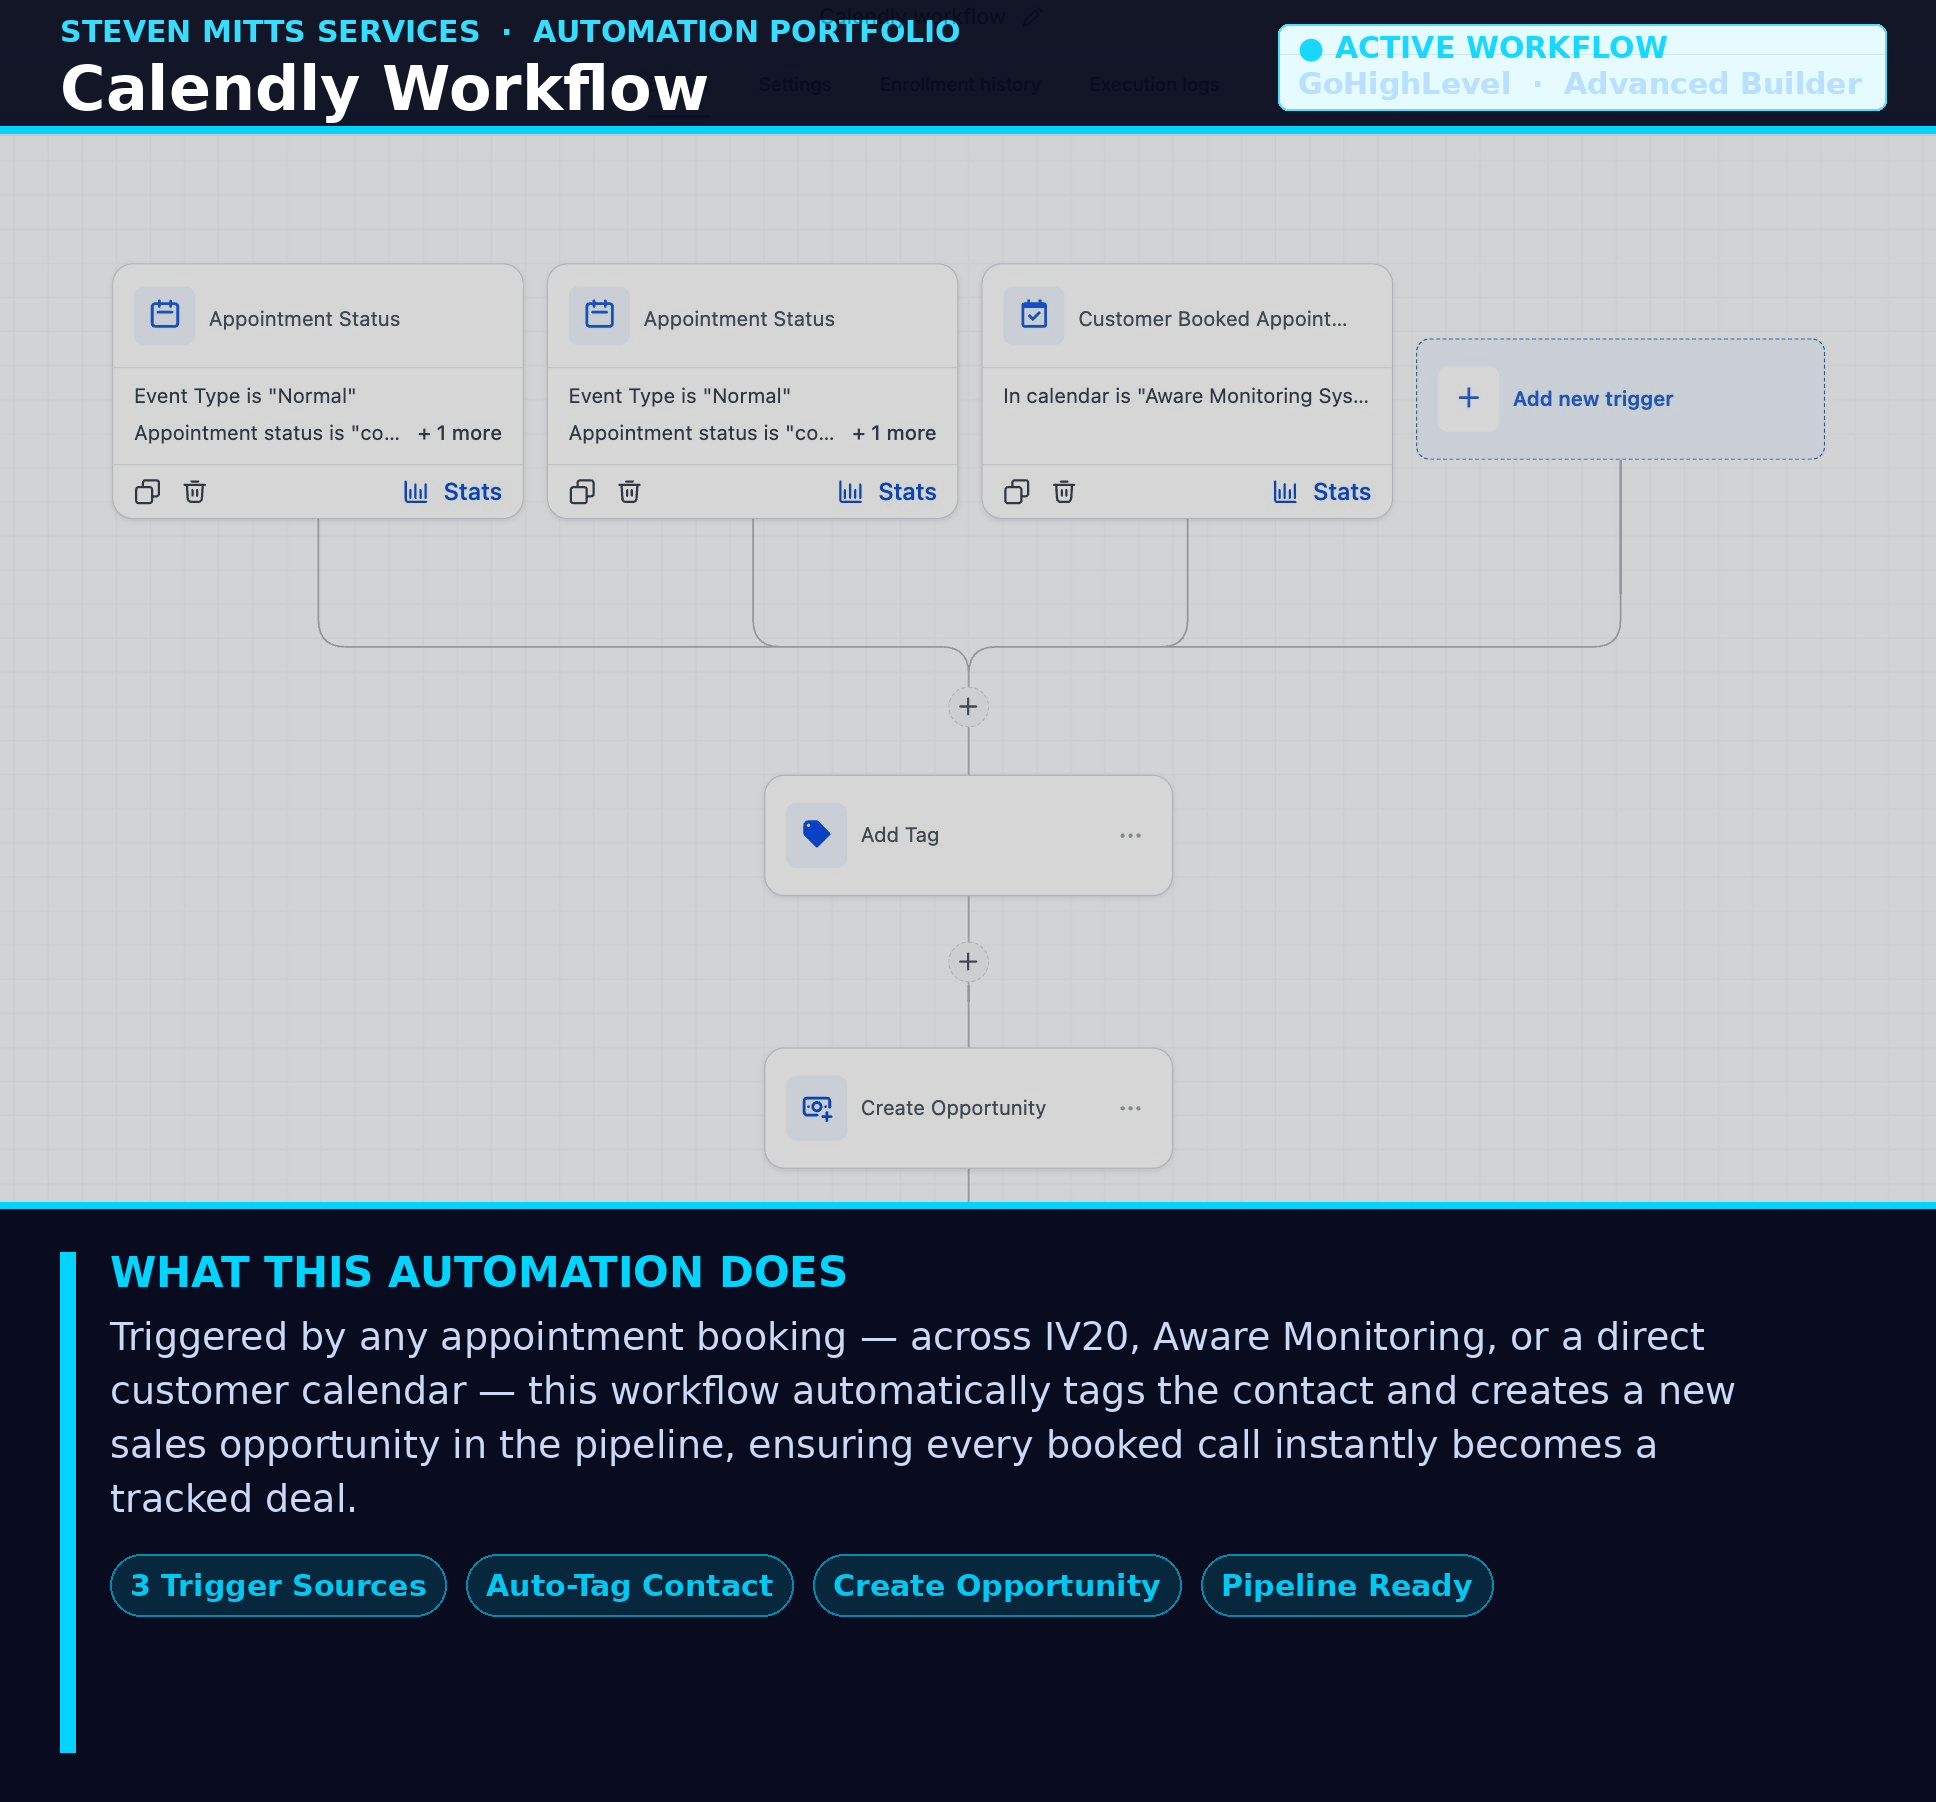Click the 'Pipeline Ready' pill
Screen dimensions: 1936x1802
(1347, 1585)
